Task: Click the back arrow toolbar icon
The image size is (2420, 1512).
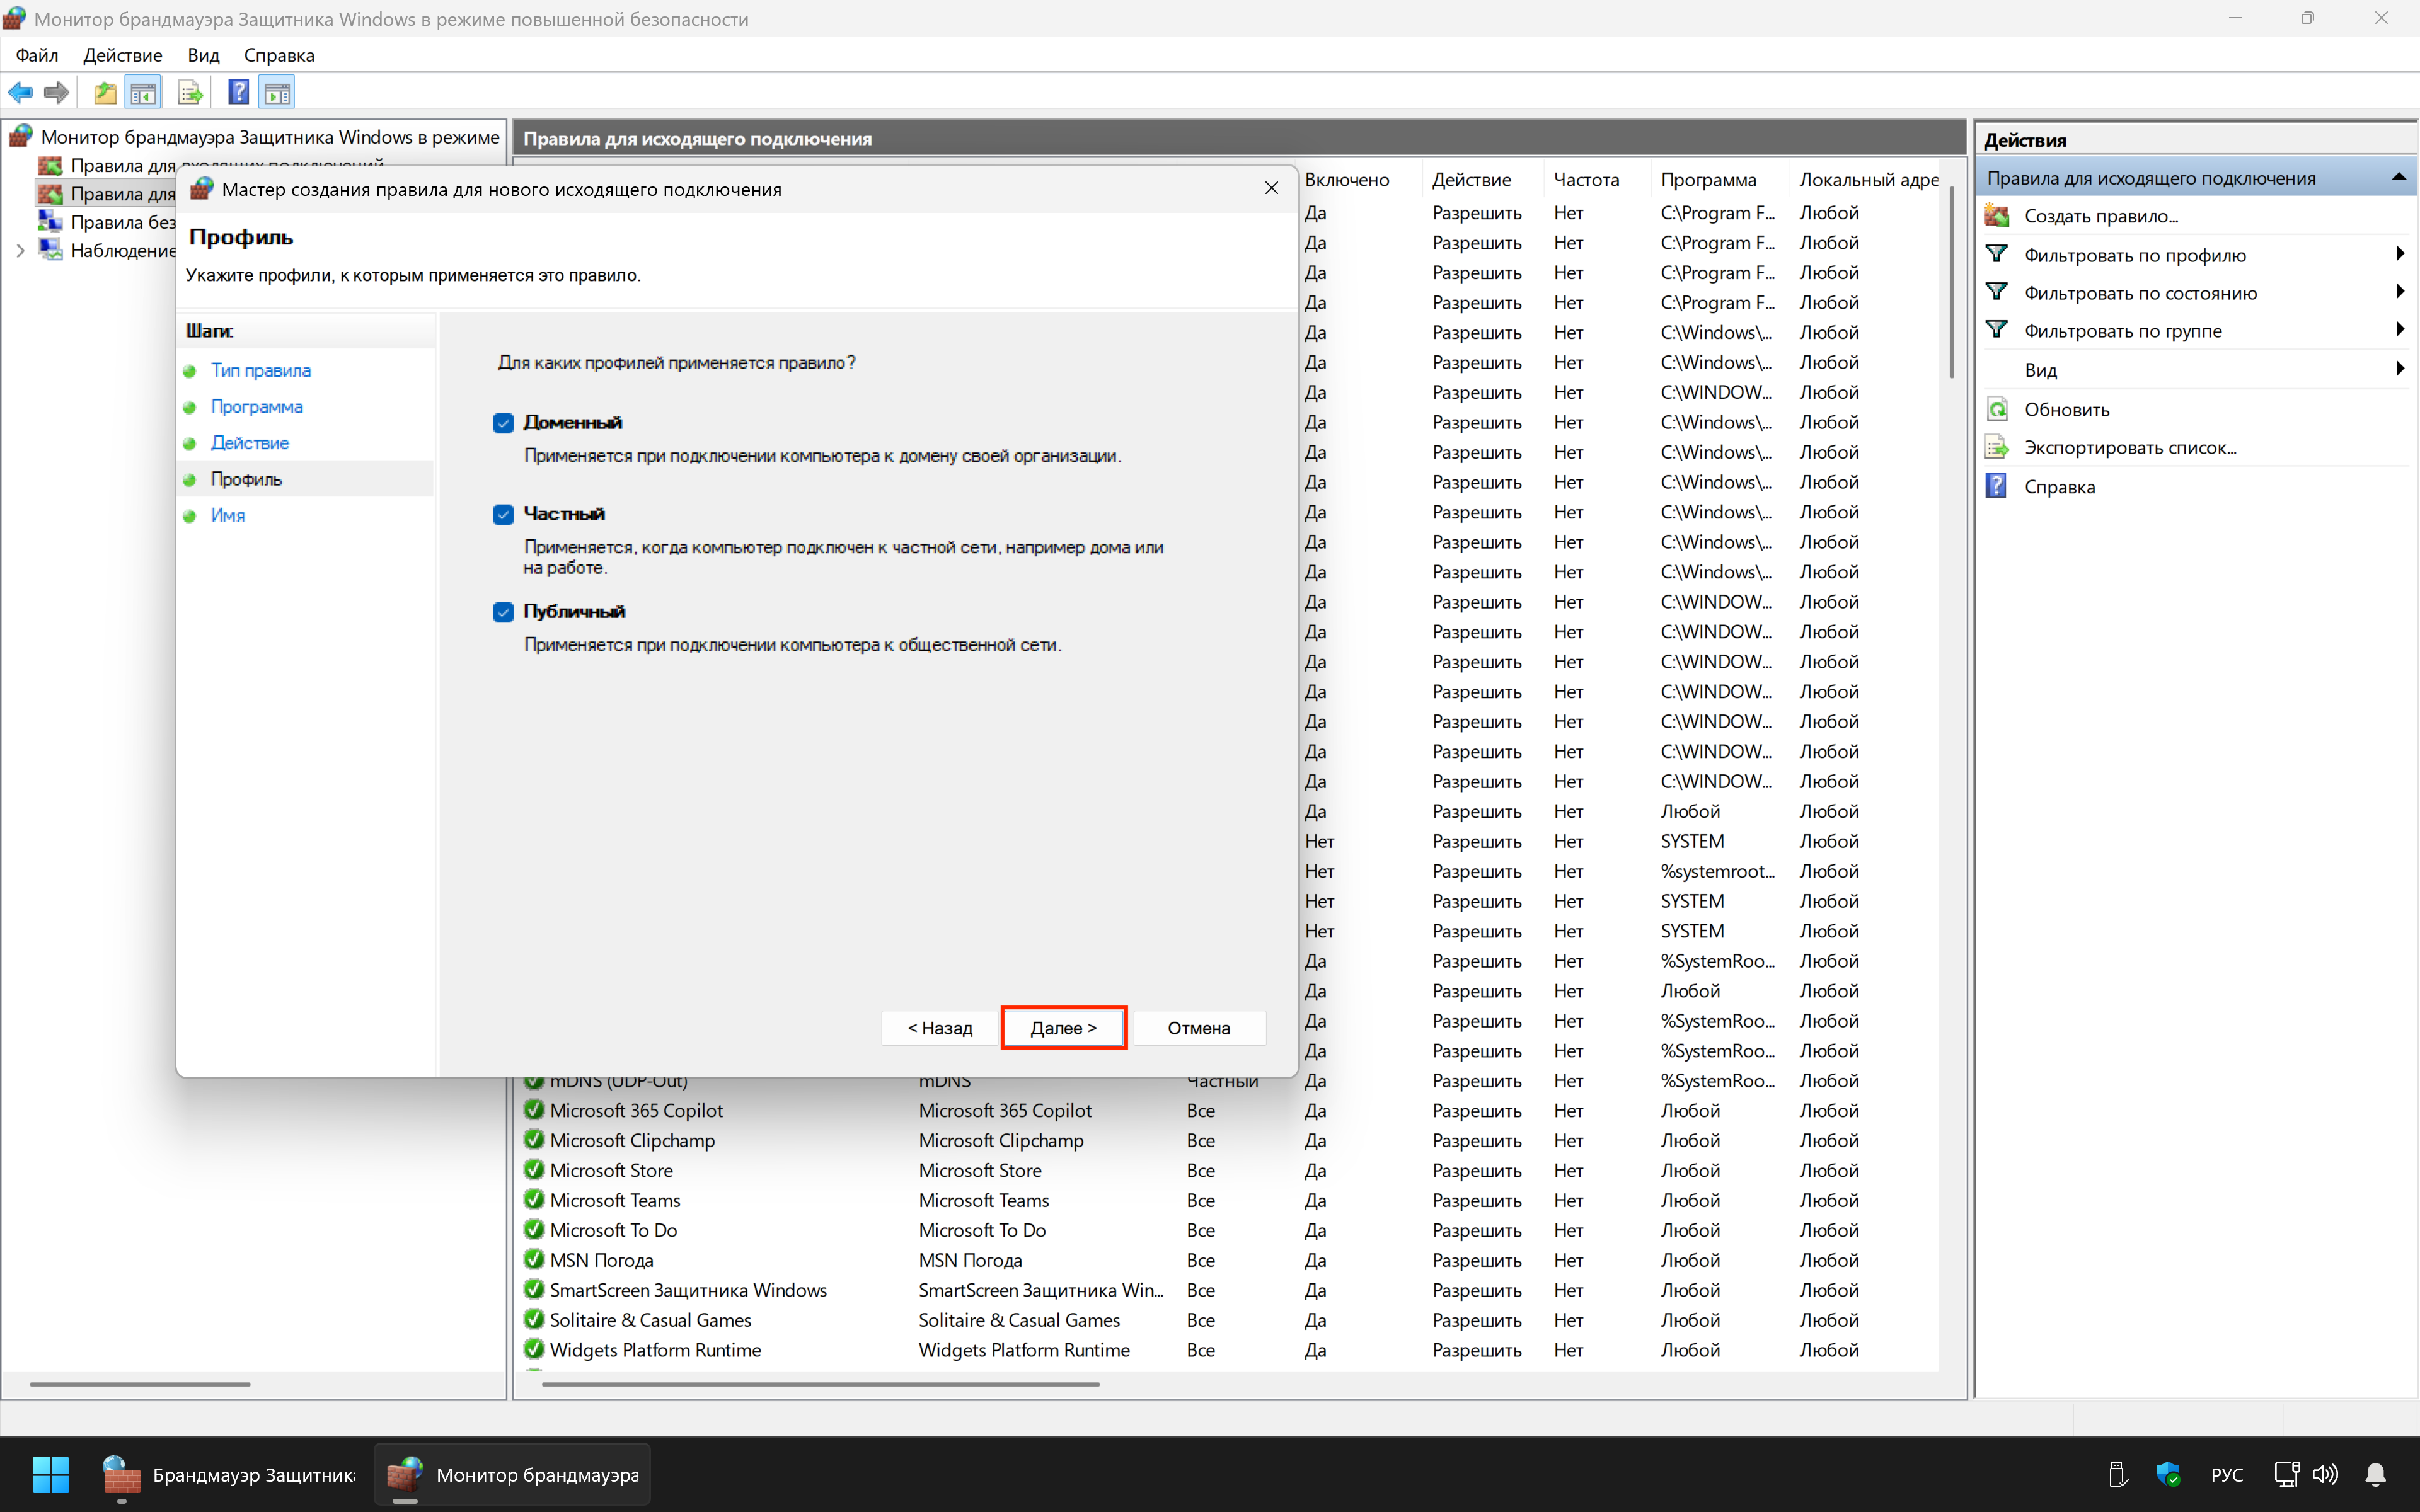Action: tap(20, 93)
